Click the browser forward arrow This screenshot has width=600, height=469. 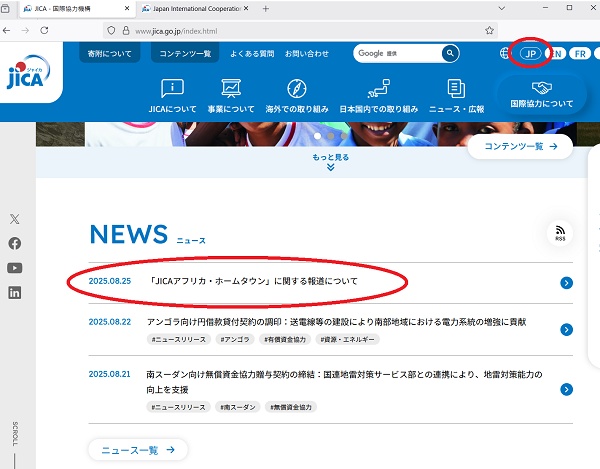click(25, 31)
